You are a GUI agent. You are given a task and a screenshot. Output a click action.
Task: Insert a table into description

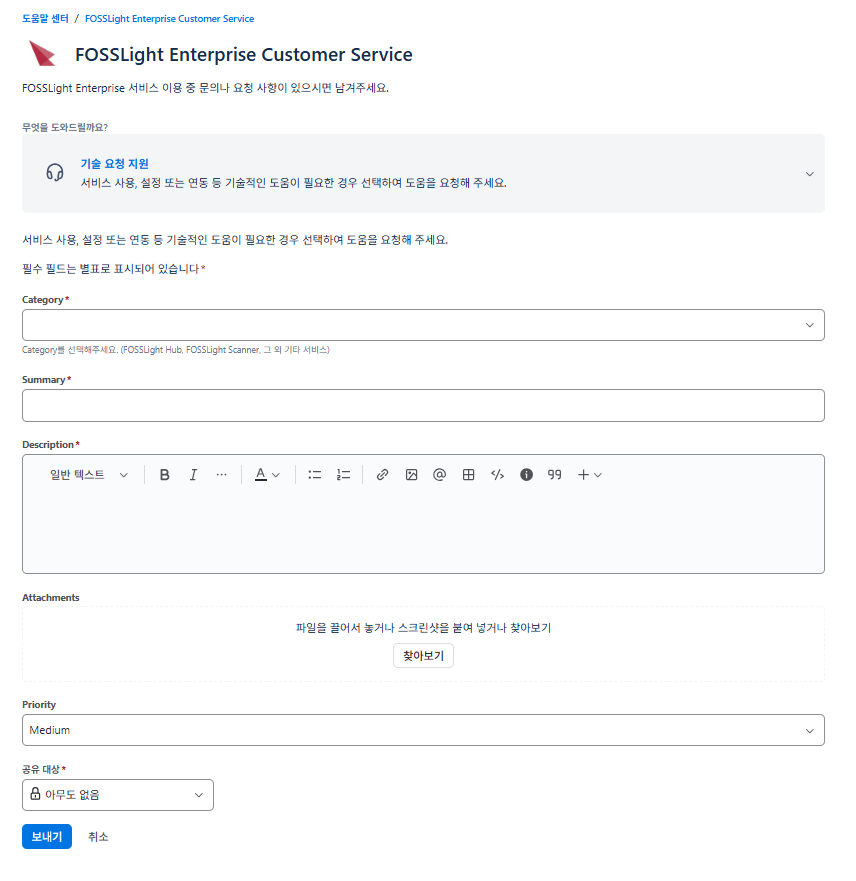point(468,475)
